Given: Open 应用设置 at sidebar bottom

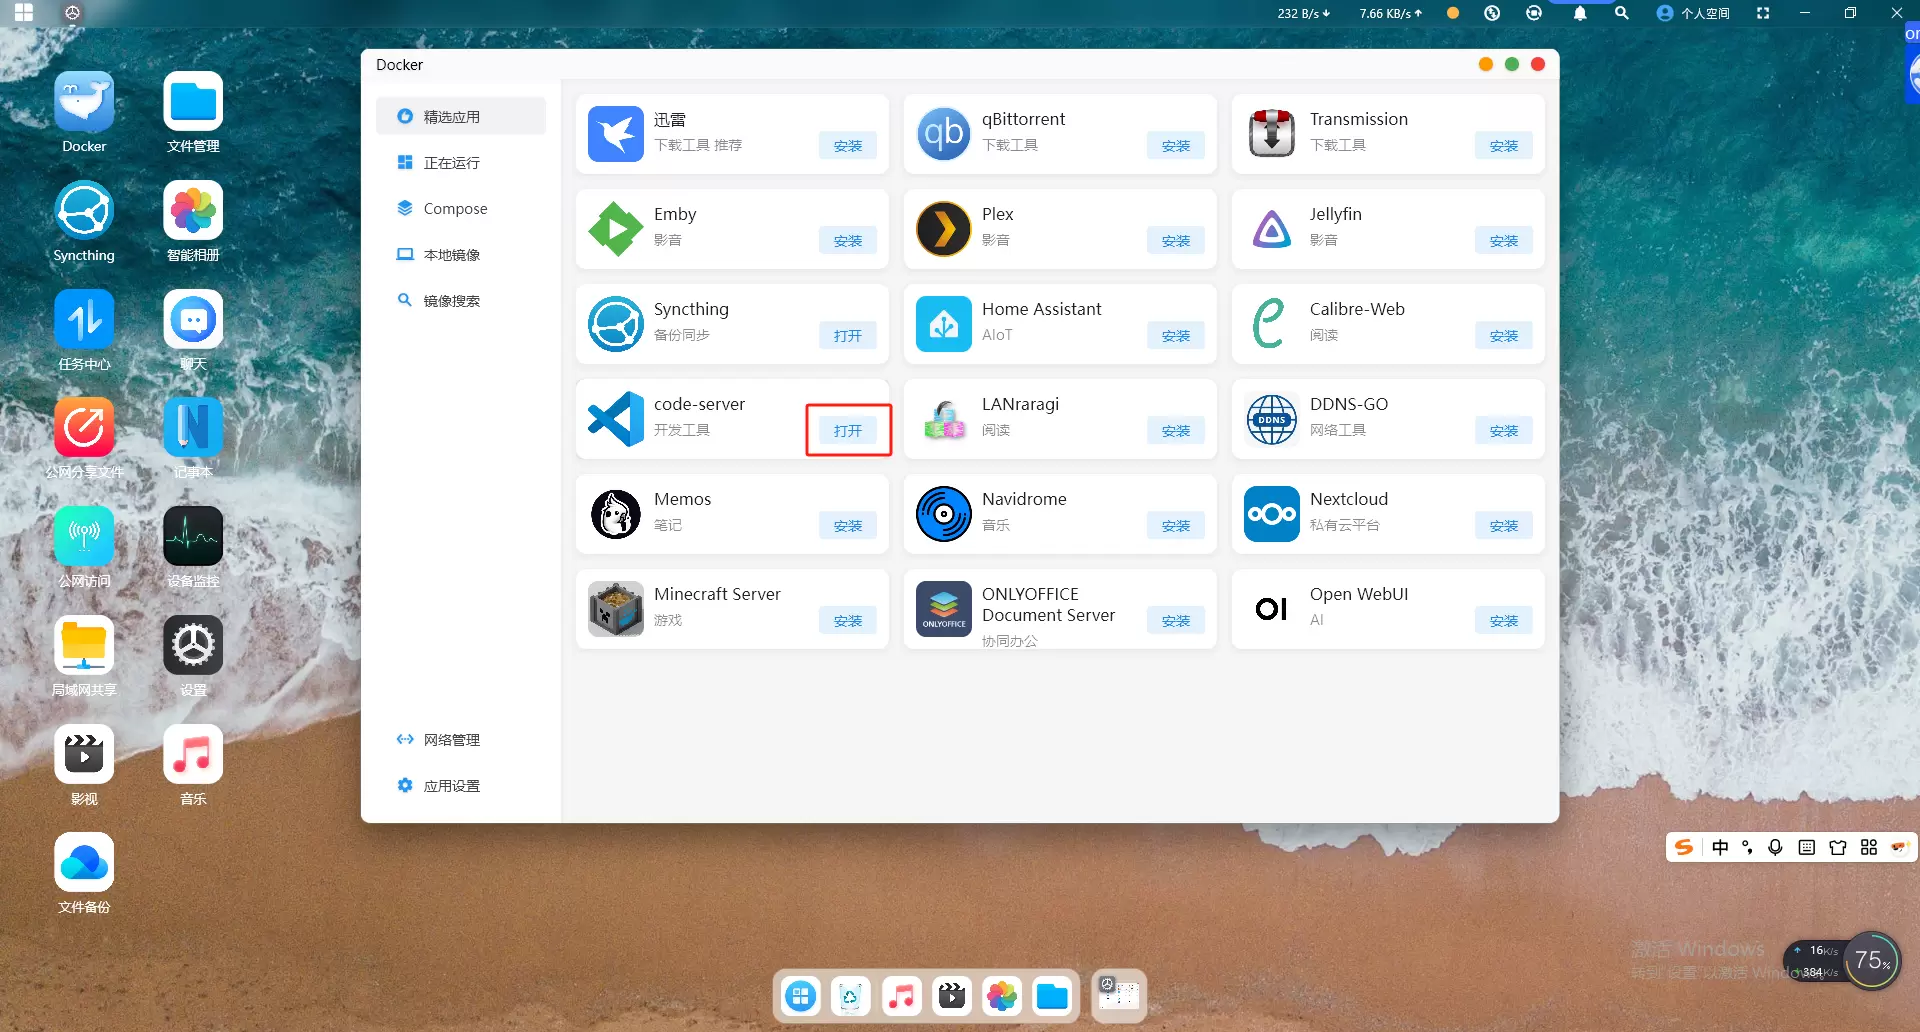Looking at the screenshot, I should pyautogui.click(x=451, y=786).
